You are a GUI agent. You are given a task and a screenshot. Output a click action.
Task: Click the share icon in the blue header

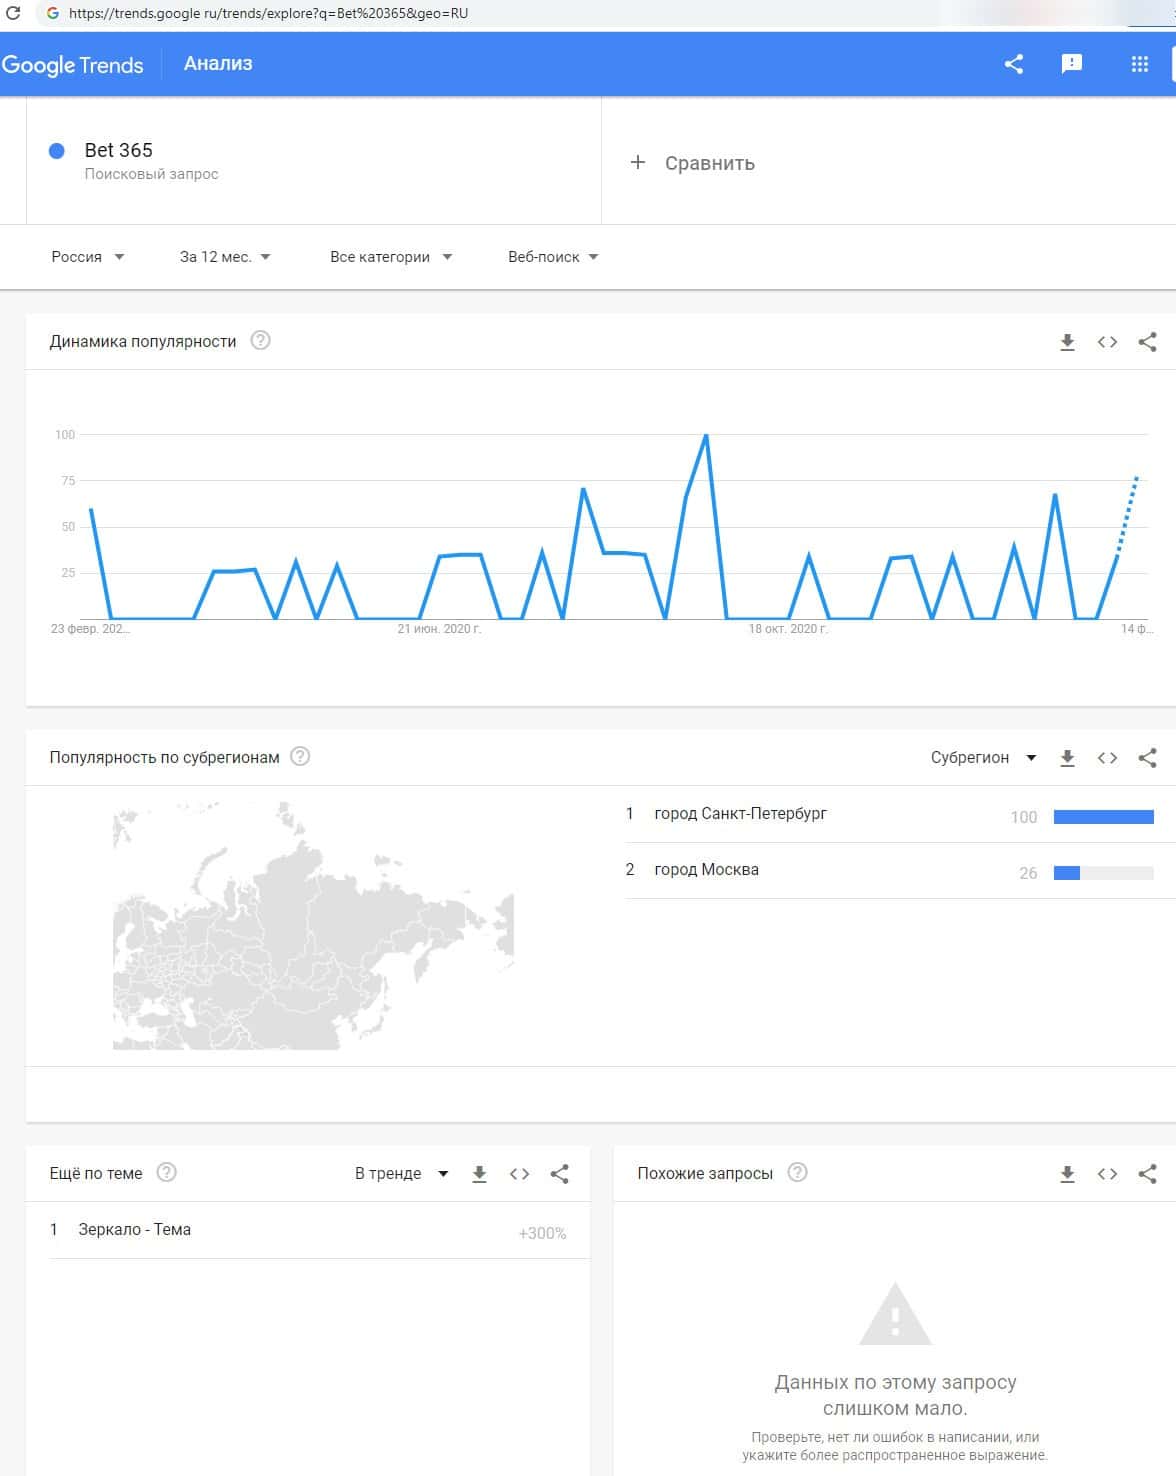1013,64
